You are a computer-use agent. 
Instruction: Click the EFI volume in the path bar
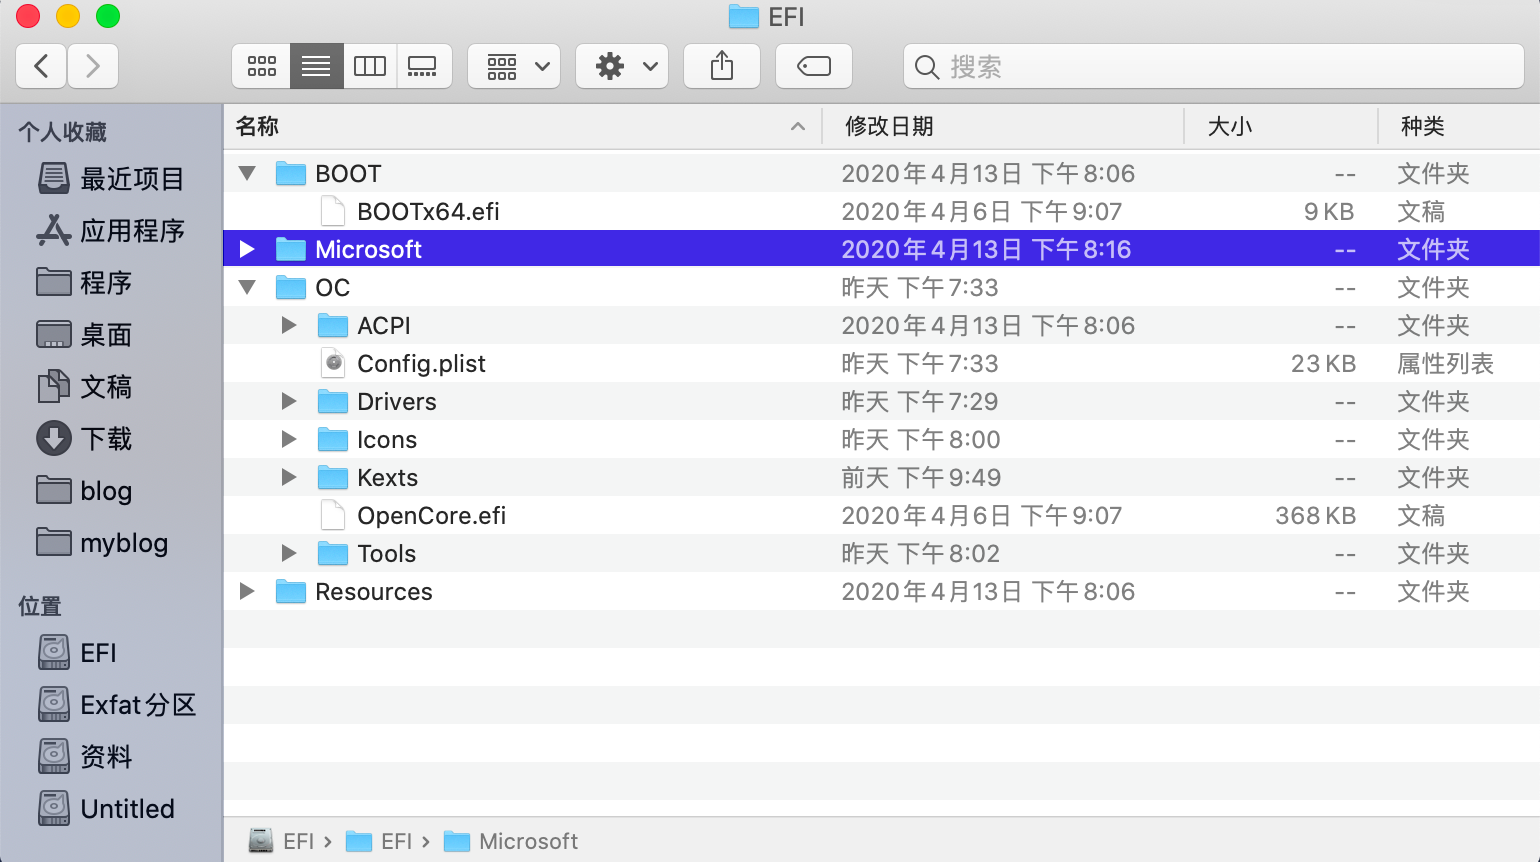point(282,841)
